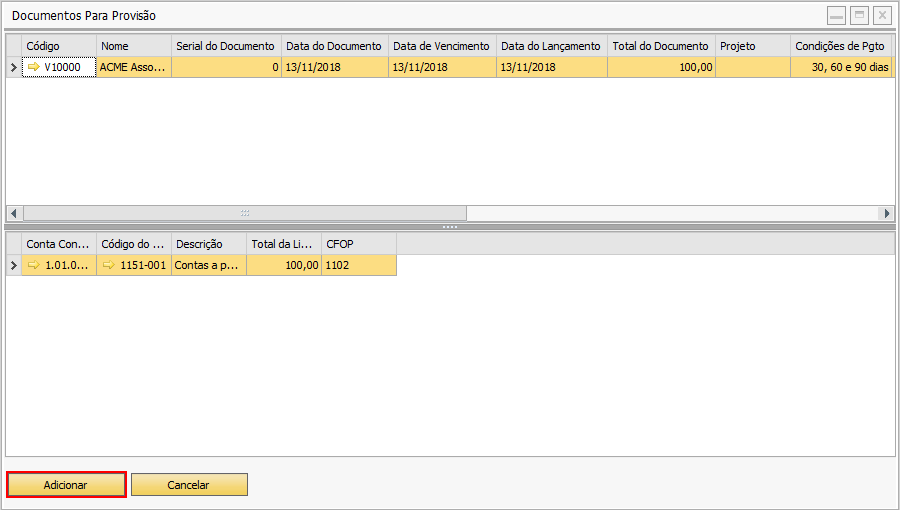
Task: Click due date cell in Data de Vencimento
Action: click(x=442, y=67)
